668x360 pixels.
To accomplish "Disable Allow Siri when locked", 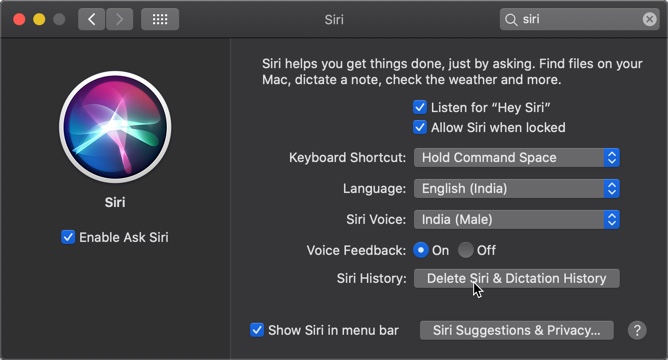I will coord(420,127).
